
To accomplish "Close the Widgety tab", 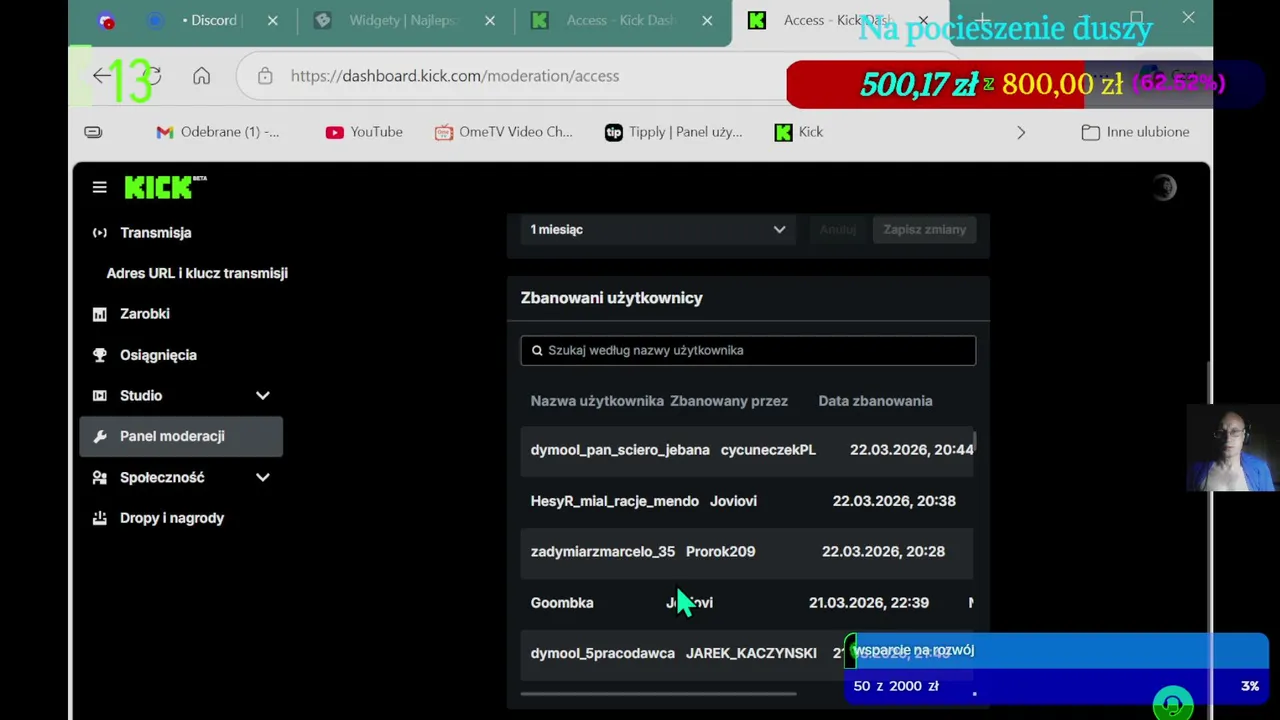I will (489, 20).
